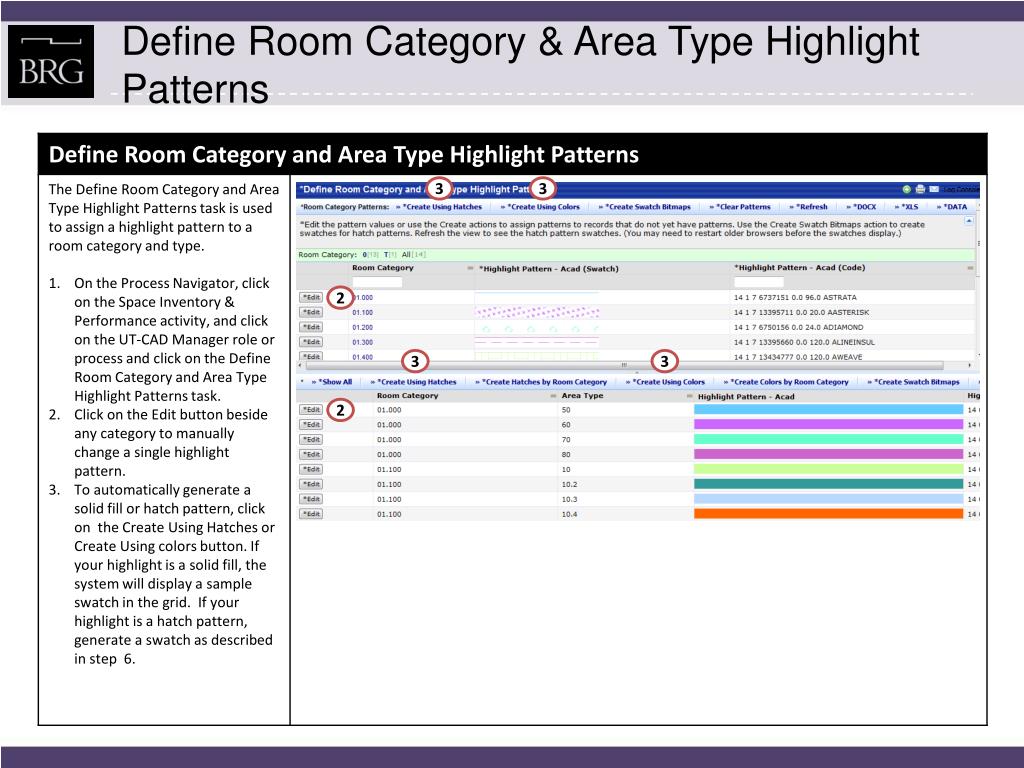This screenshot has width=1024, height=768.
Task: Open lower grid Room Category column menu
Action: (x=553, y=396)
